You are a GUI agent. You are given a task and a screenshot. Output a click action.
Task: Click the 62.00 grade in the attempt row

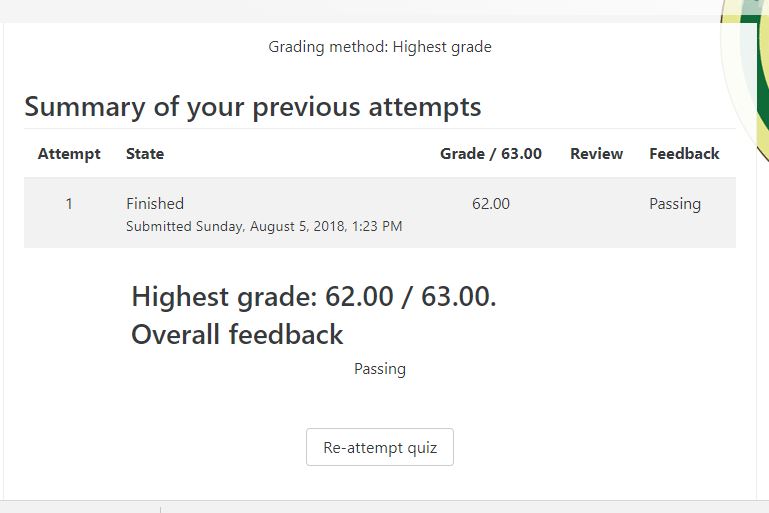[491, 204]
